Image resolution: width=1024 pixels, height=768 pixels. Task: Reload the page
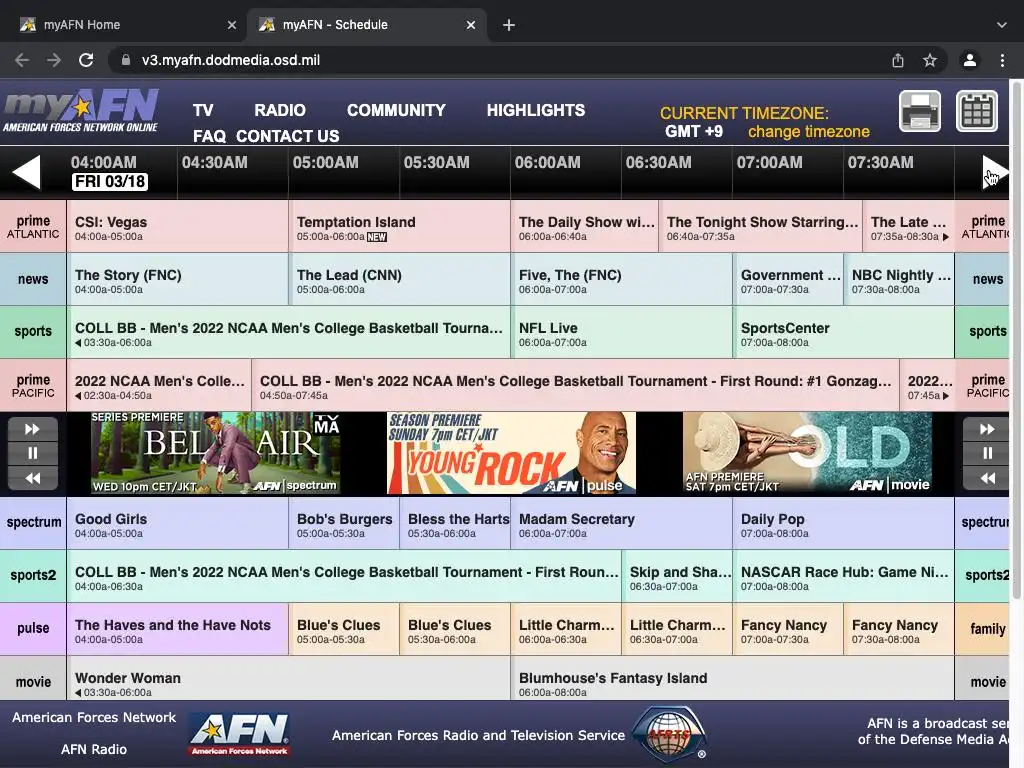click(x=86, y=60)
